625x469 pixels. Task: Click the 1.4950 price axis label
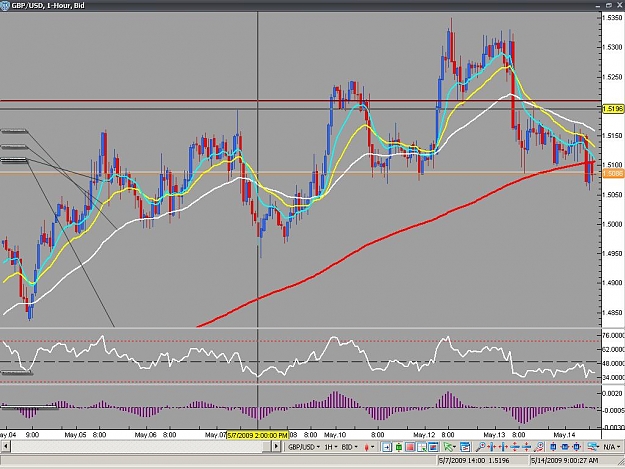pyautogui.click(x=613, y=253)
